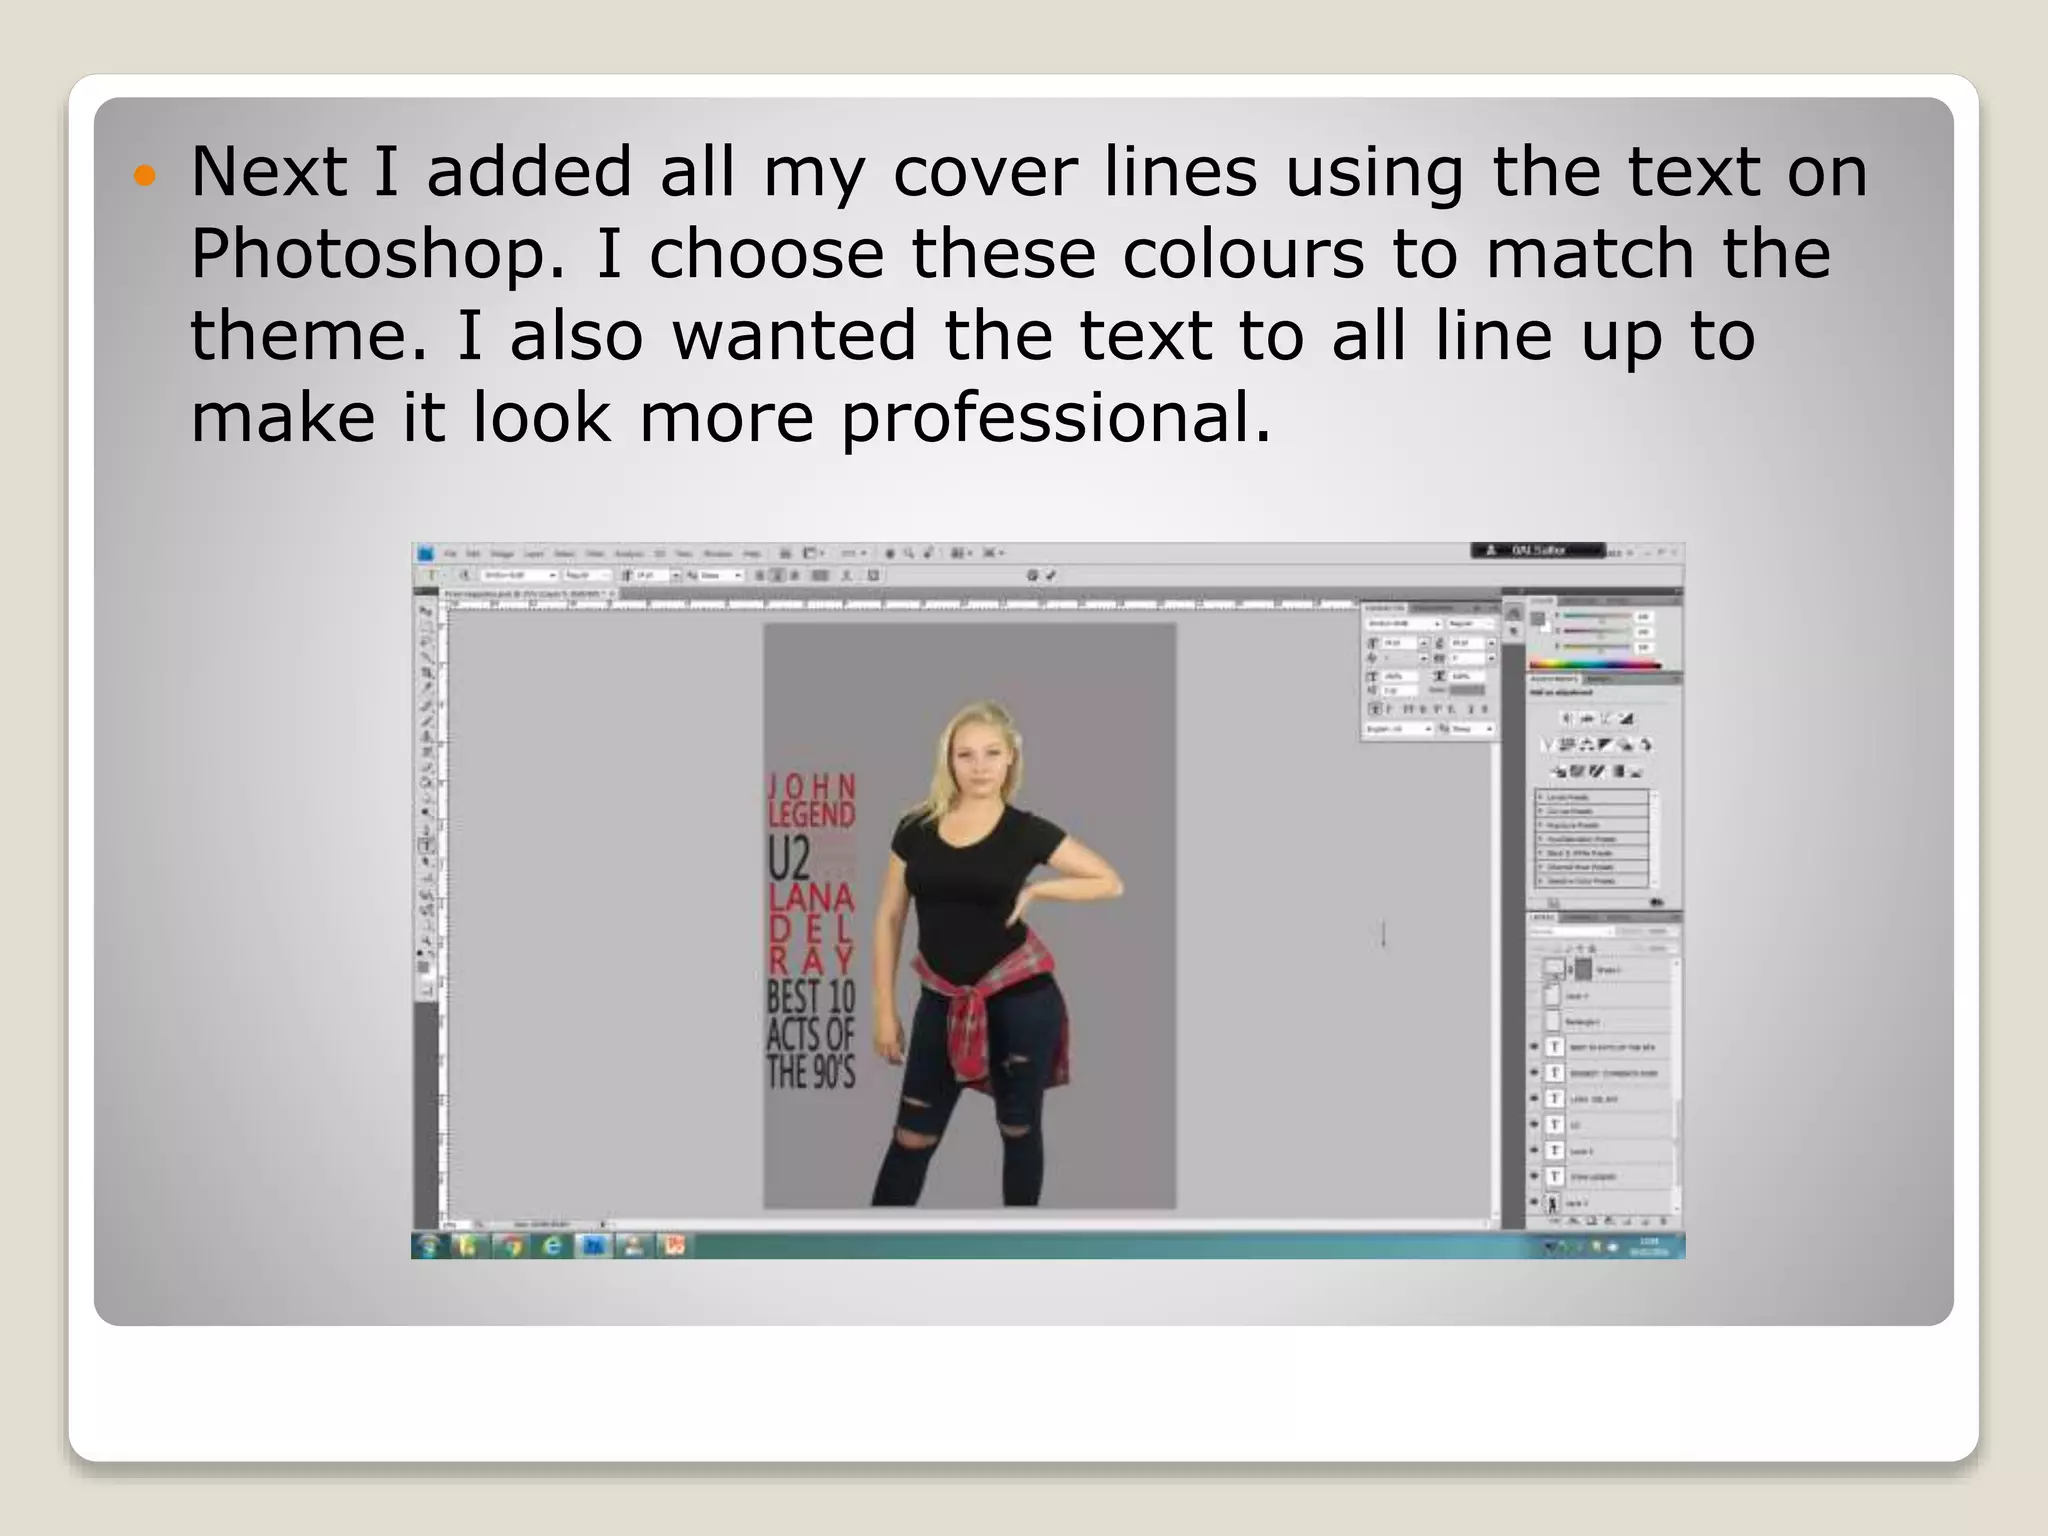Select the Pen tool
Screen dimensions: 2048x1536
point(426,829)
